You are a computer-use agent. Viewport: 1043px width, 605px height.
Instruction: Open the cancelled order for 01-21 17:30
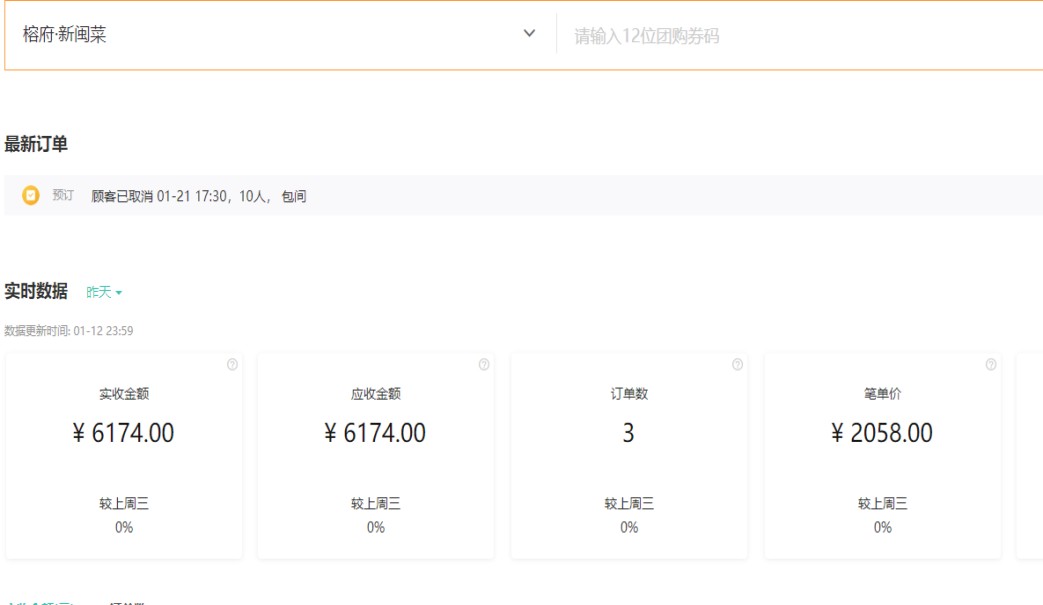pyautogui.click(x=198, y=197)
